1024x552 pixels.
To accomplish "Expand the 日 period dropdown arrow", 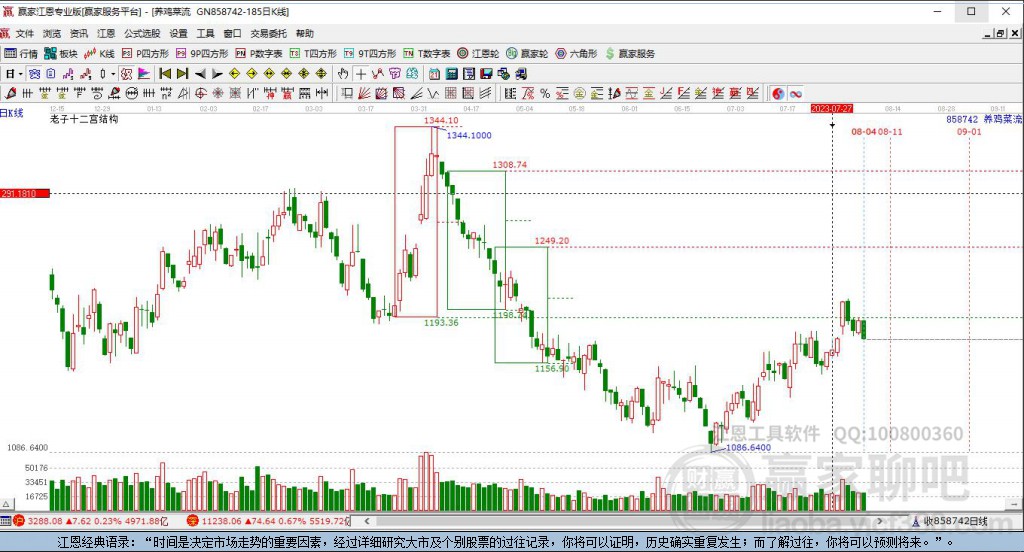I will point(21,74).
